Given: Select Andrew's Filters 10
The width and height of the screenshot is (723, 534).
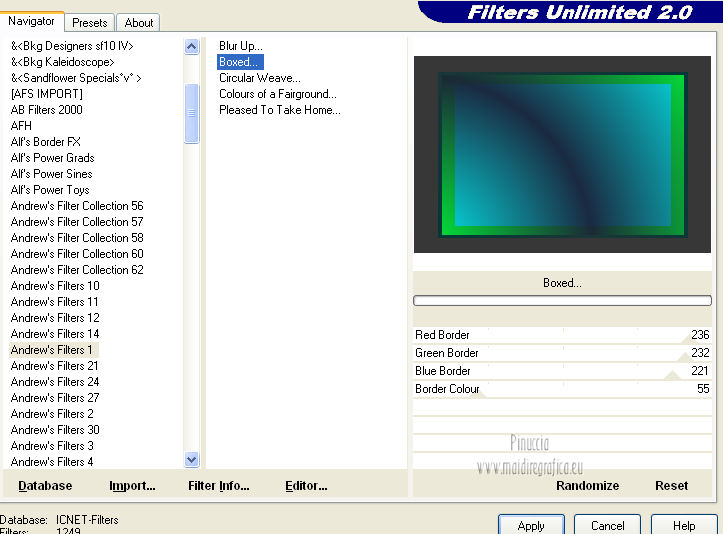Looking at the screenshot, I should (x=55, y=286).
